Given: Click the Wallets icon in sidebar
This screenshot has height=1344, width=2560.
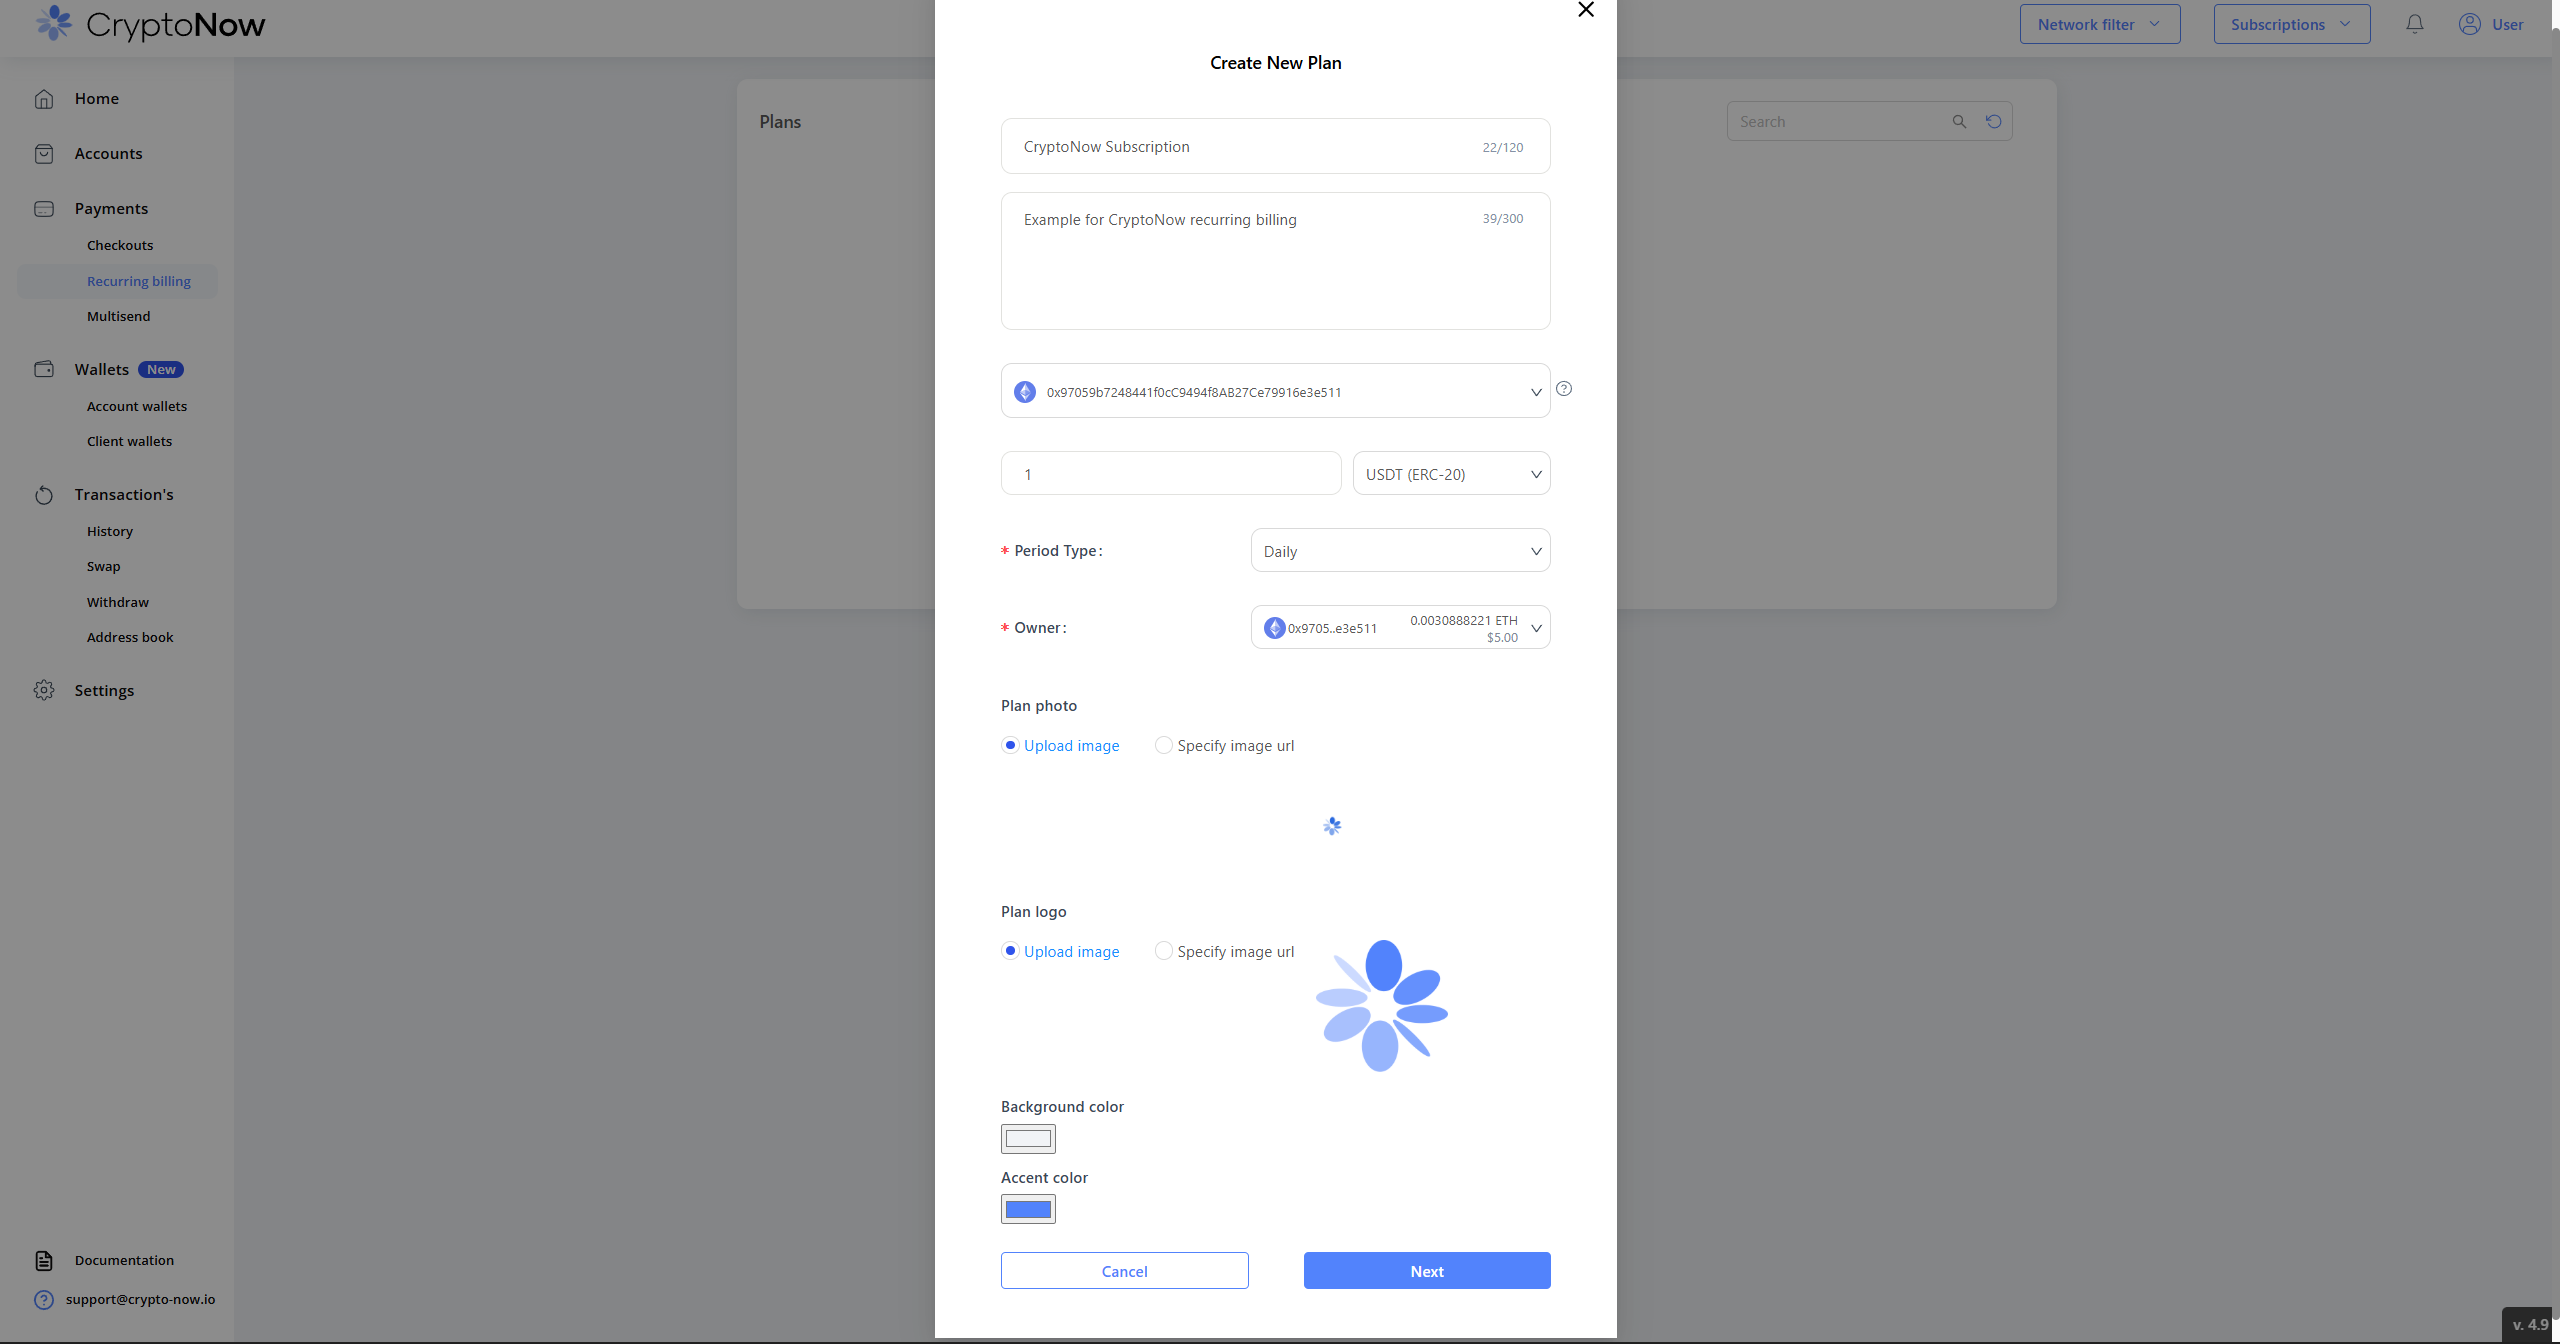Looking at the screenshot, I should pyautogui.click(x=44, y=369).
